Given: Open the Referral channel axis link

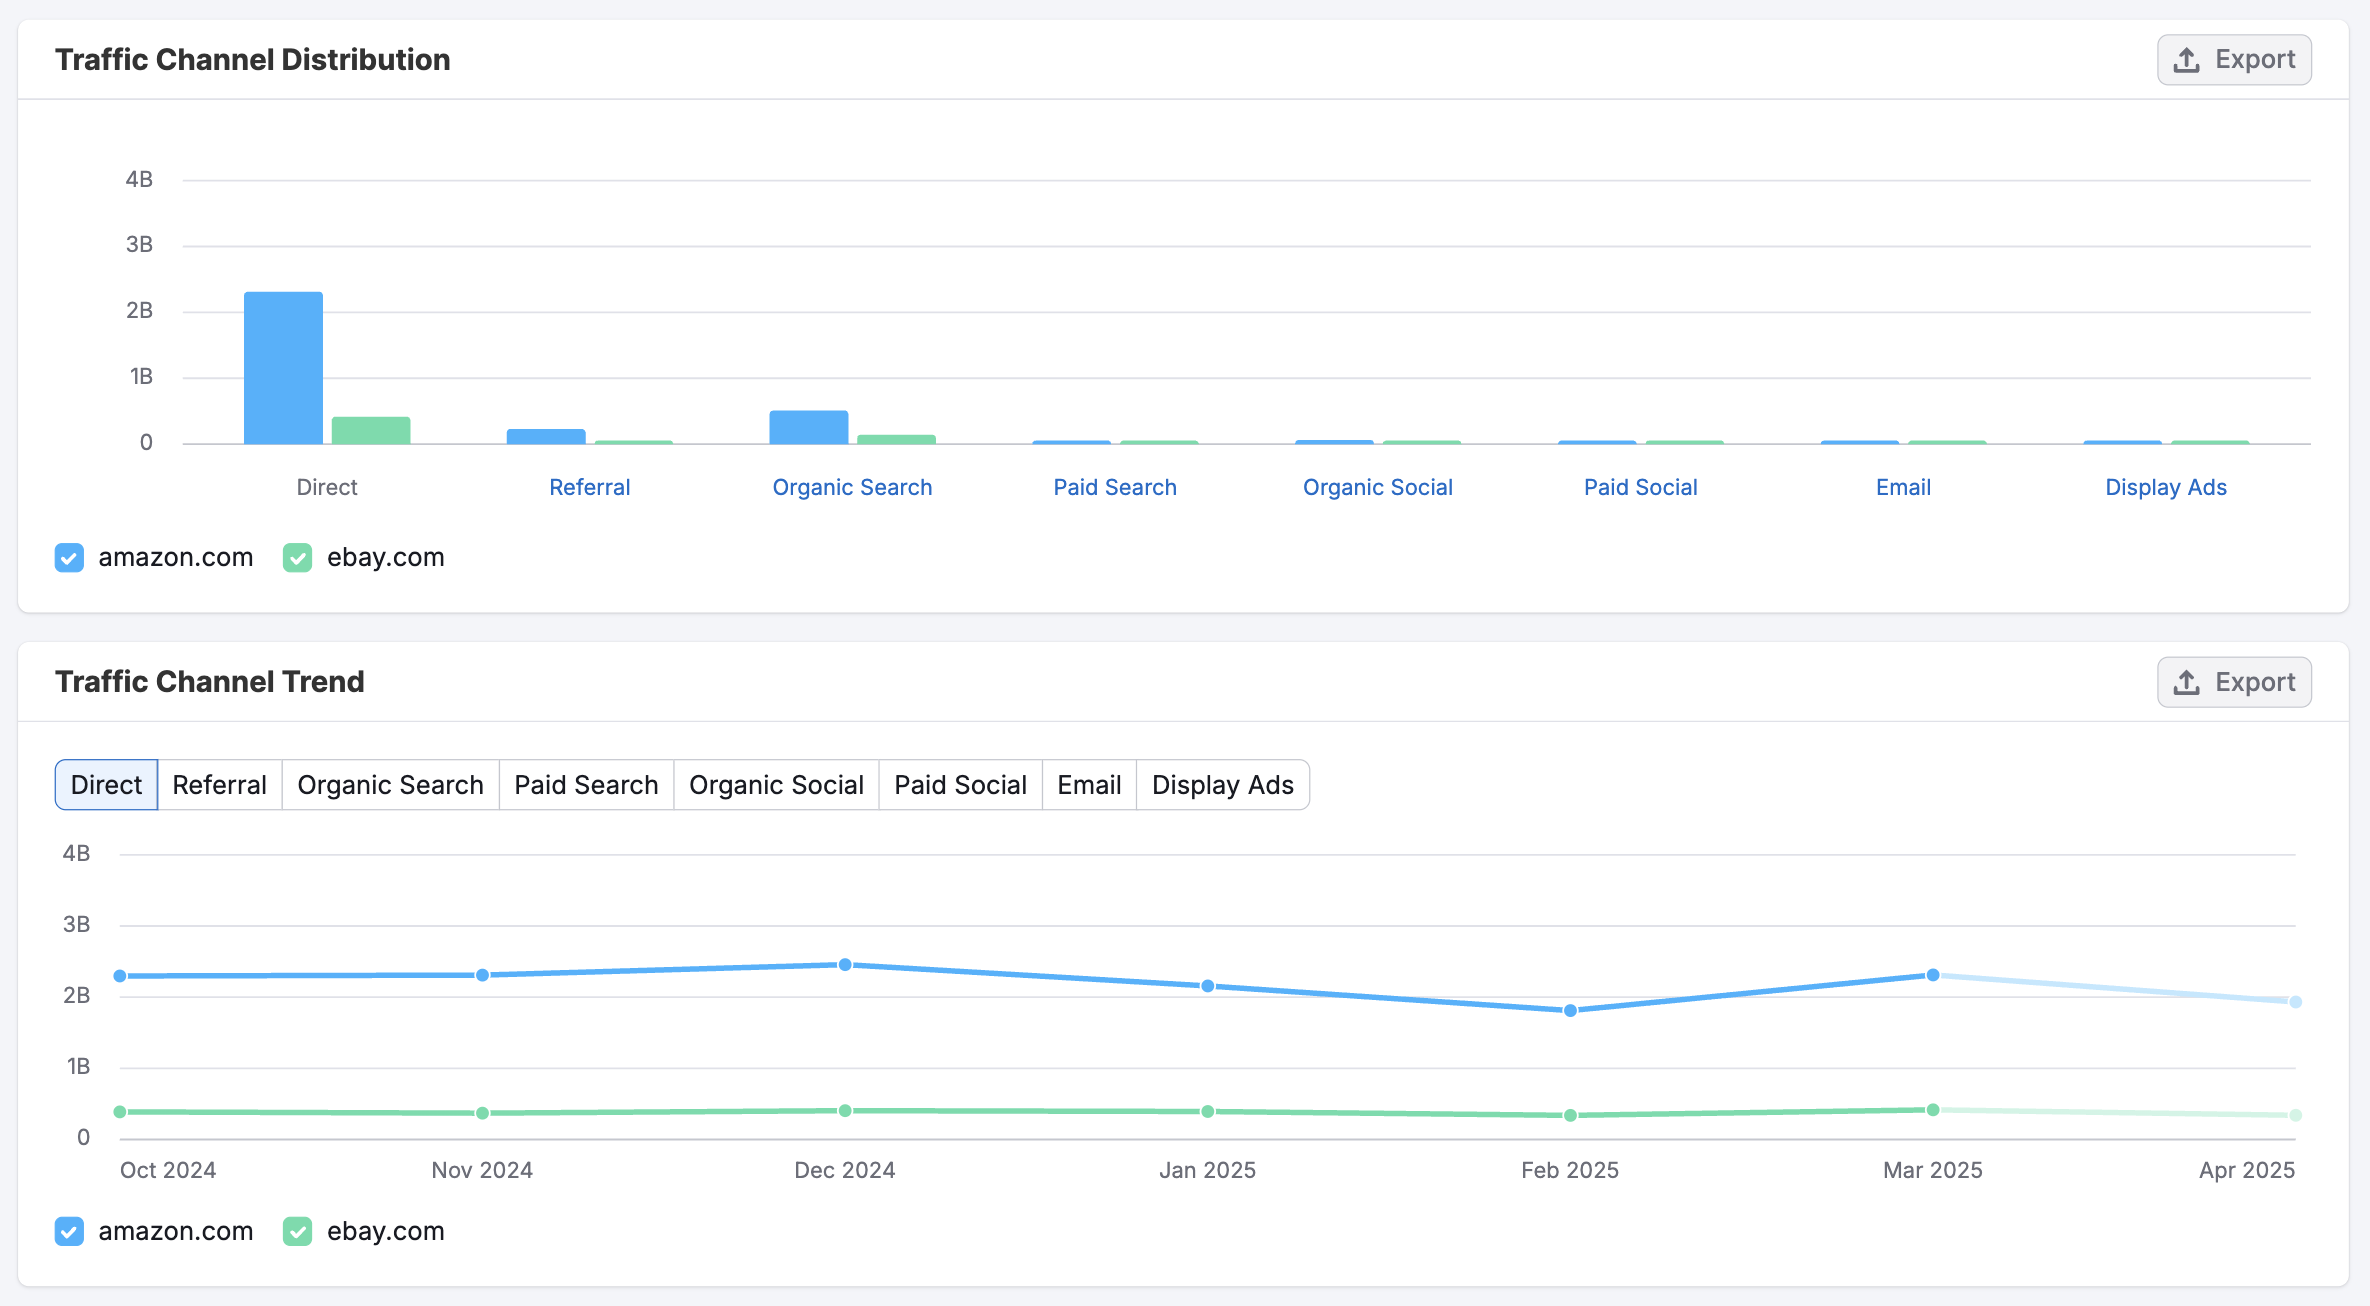Looking at the screenshot, I should pyautogui.click(x=589, y=487).
